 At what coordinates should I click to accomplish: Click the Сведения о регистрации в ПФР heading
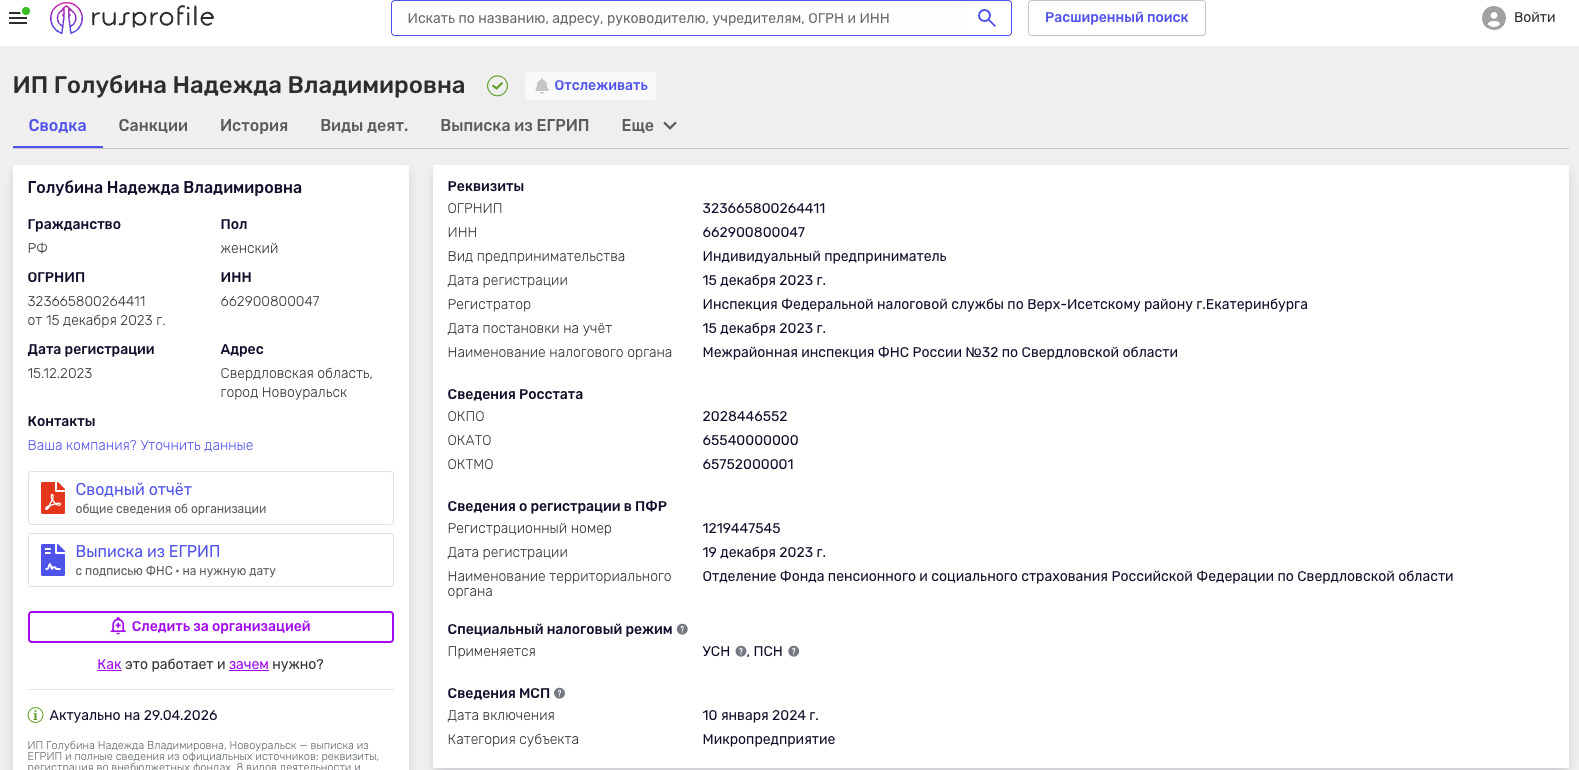[x=557, y=506]
